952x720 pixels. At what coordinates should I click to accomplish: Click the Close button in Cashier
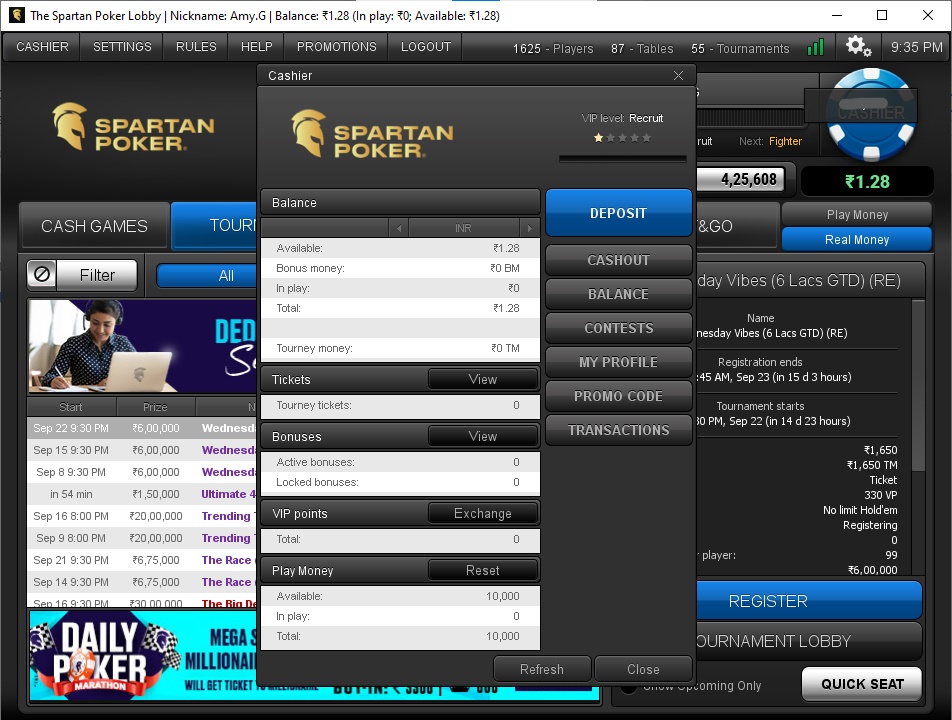[644, 669]
